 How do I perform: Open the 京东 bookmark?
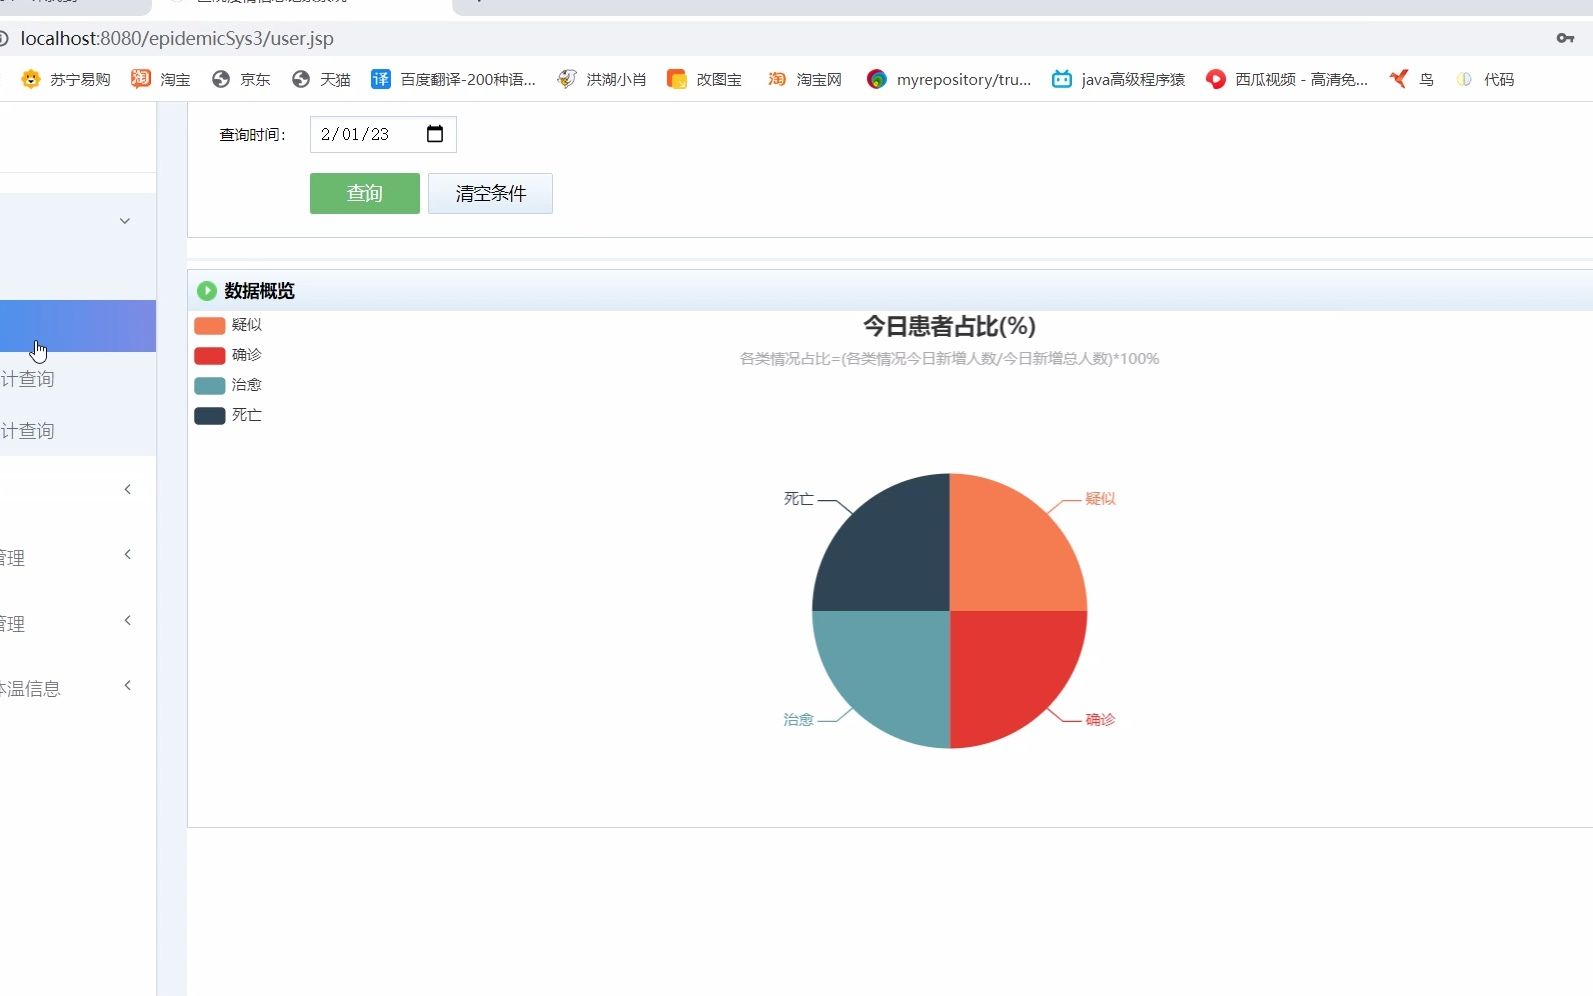pyautogui.click(x=241, y=79)
